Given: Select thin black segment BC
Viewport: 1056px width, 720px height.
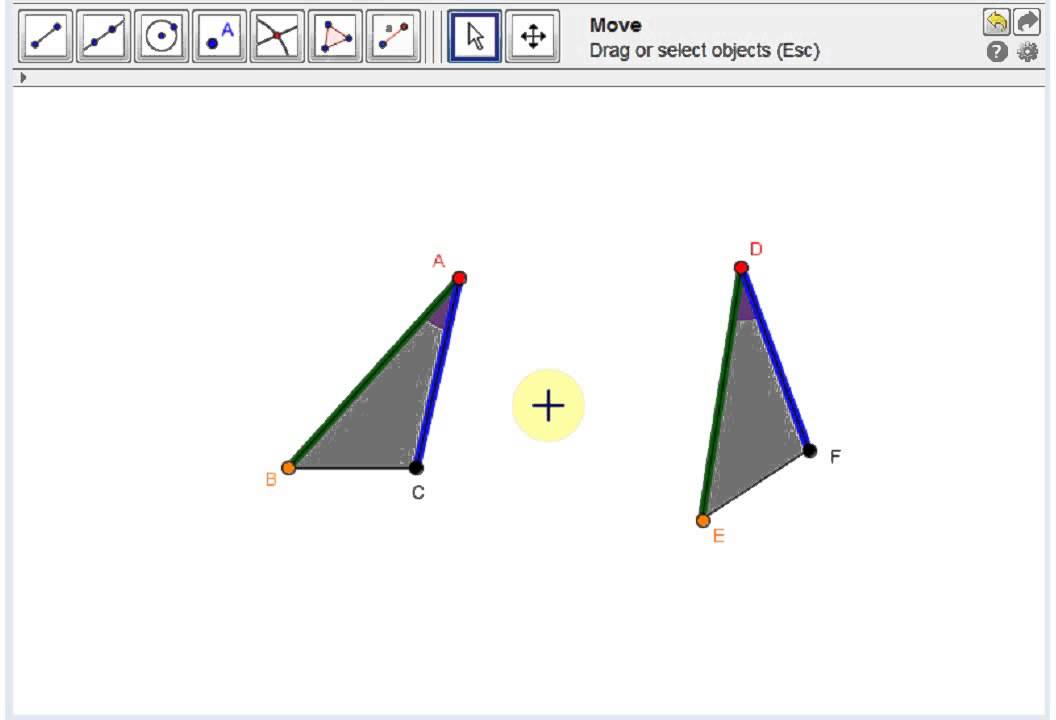Looking at the screenshot, I should (x=352, y=468).
